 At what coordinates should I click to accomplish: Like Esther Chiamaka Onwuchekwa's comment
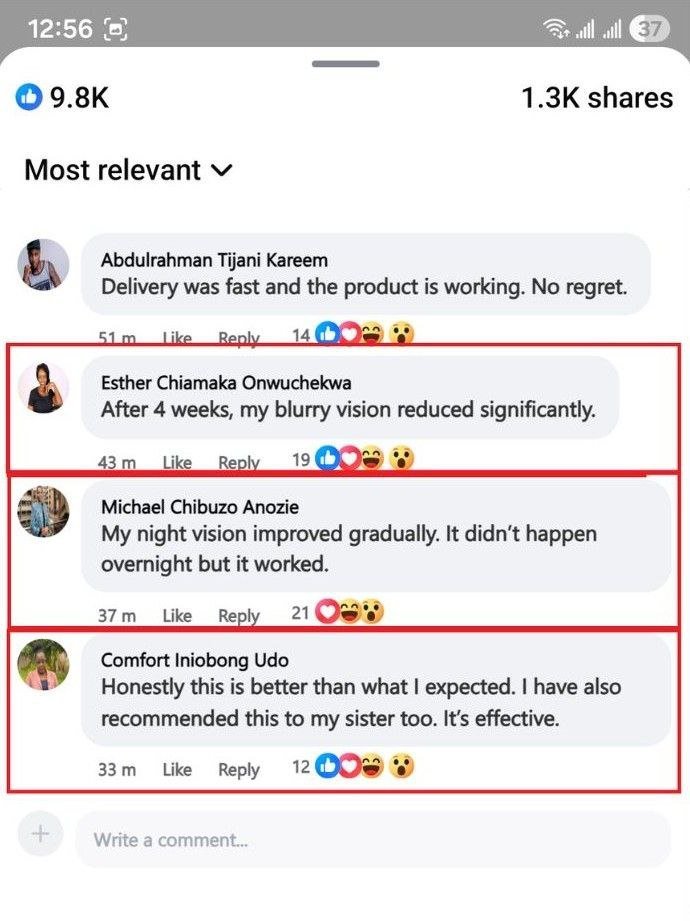(177, 462)
